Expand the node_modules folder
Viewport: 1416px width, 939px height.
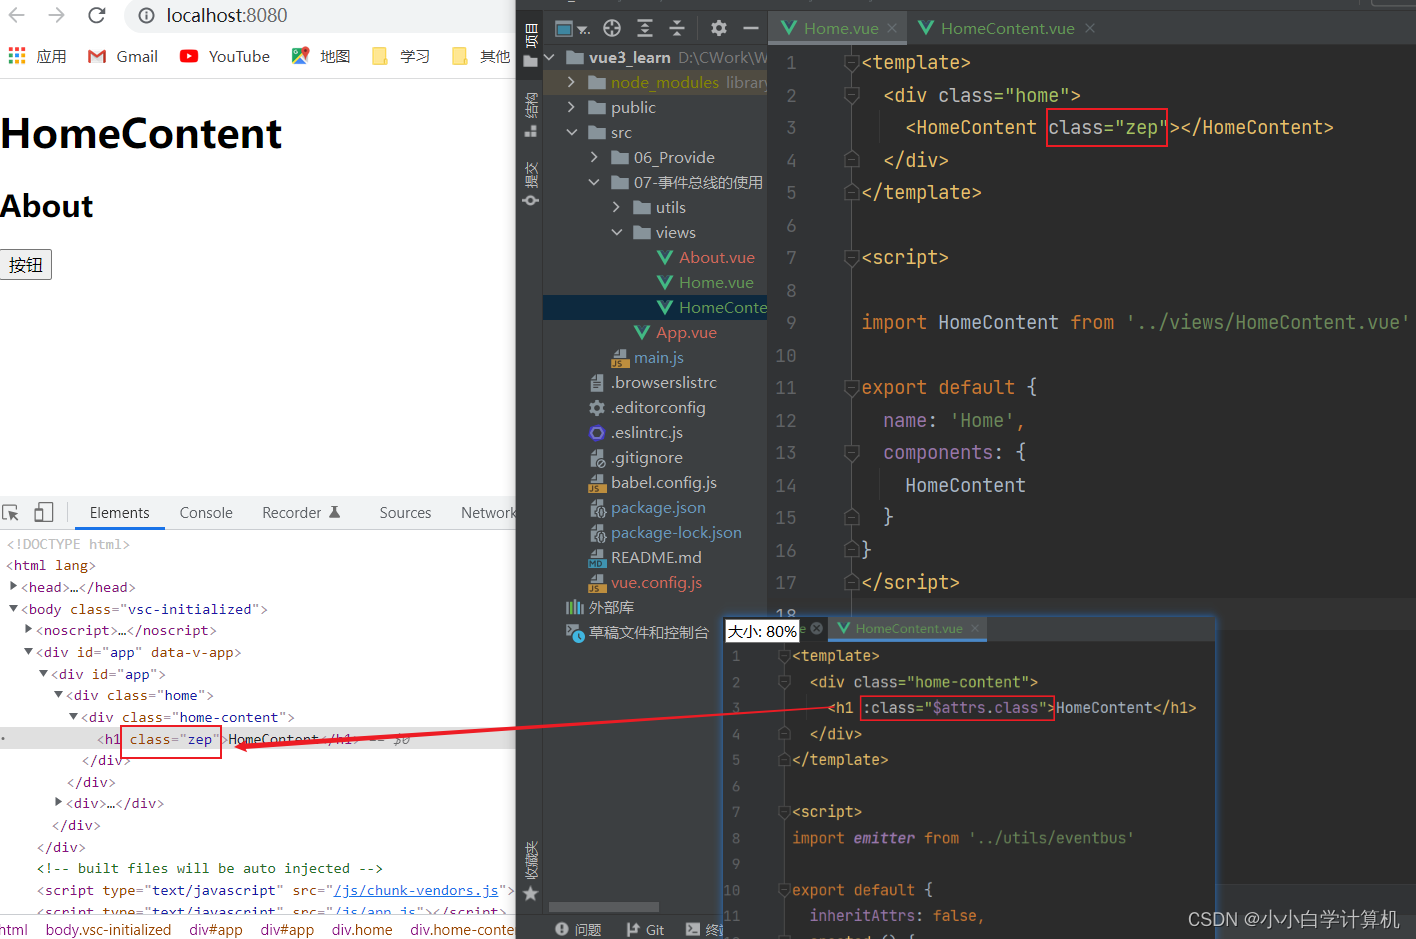(571, 82)
